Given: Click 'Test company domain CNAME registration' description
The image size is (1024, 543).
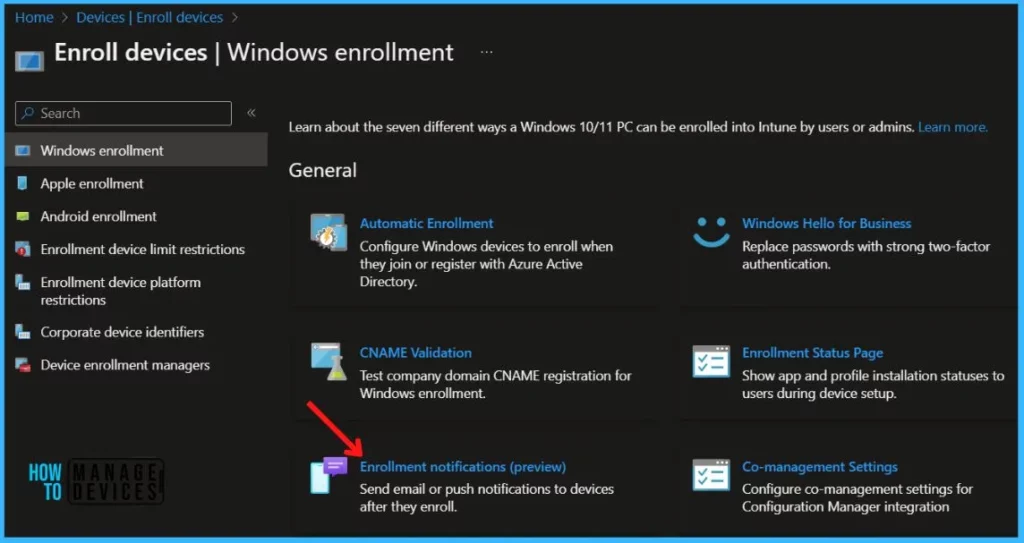Looking at the screenshot, I should pyautogui.click(x=496, y=385).
